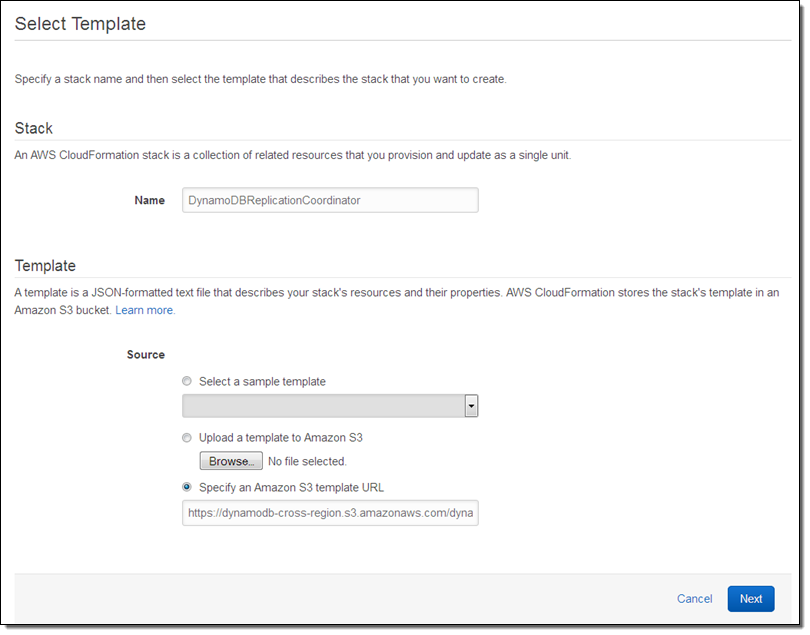
Task: Click the Cancel link
Action: [694, 599]
